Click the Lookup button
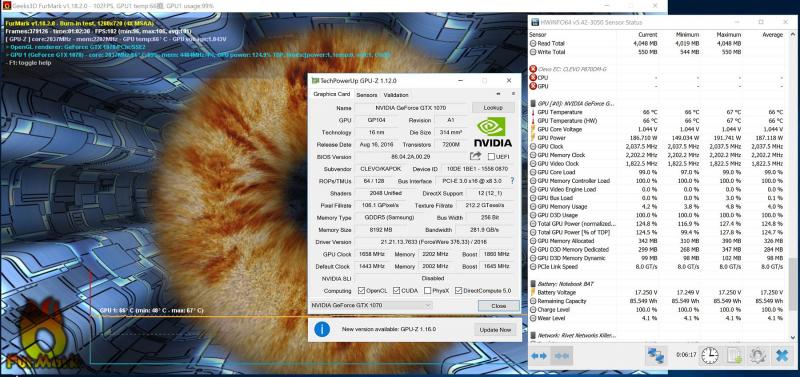This screenshot has height=377, width=800. pyautogui.click(x=493, y=108)
